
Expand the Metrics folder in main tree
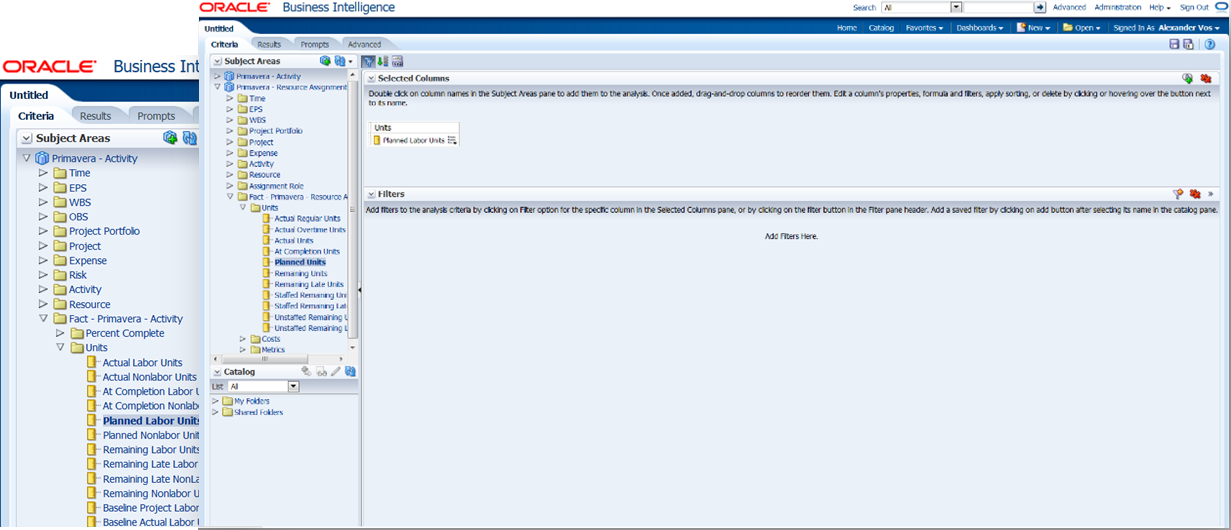242,350
